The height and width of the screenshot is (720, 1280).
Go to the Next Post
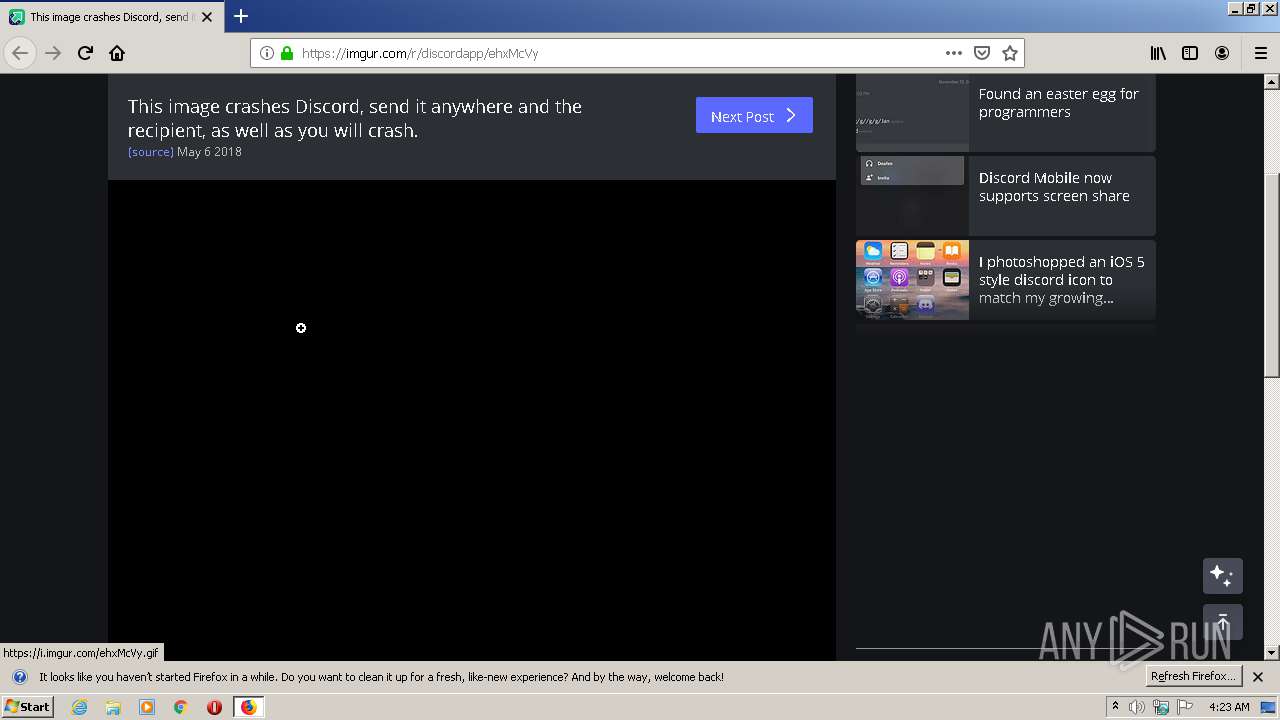[x=754, y=116]
